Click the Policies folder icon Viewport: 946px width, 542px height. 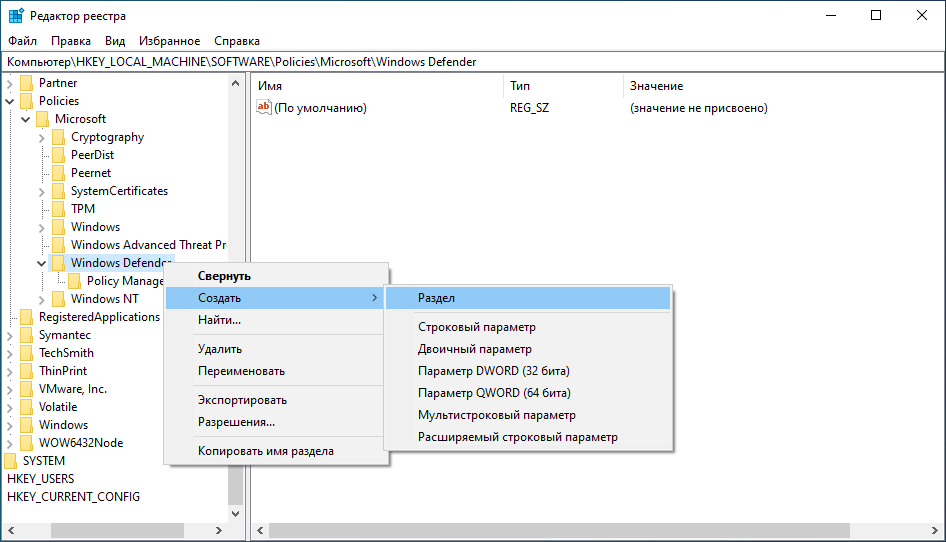pos(27,101)
